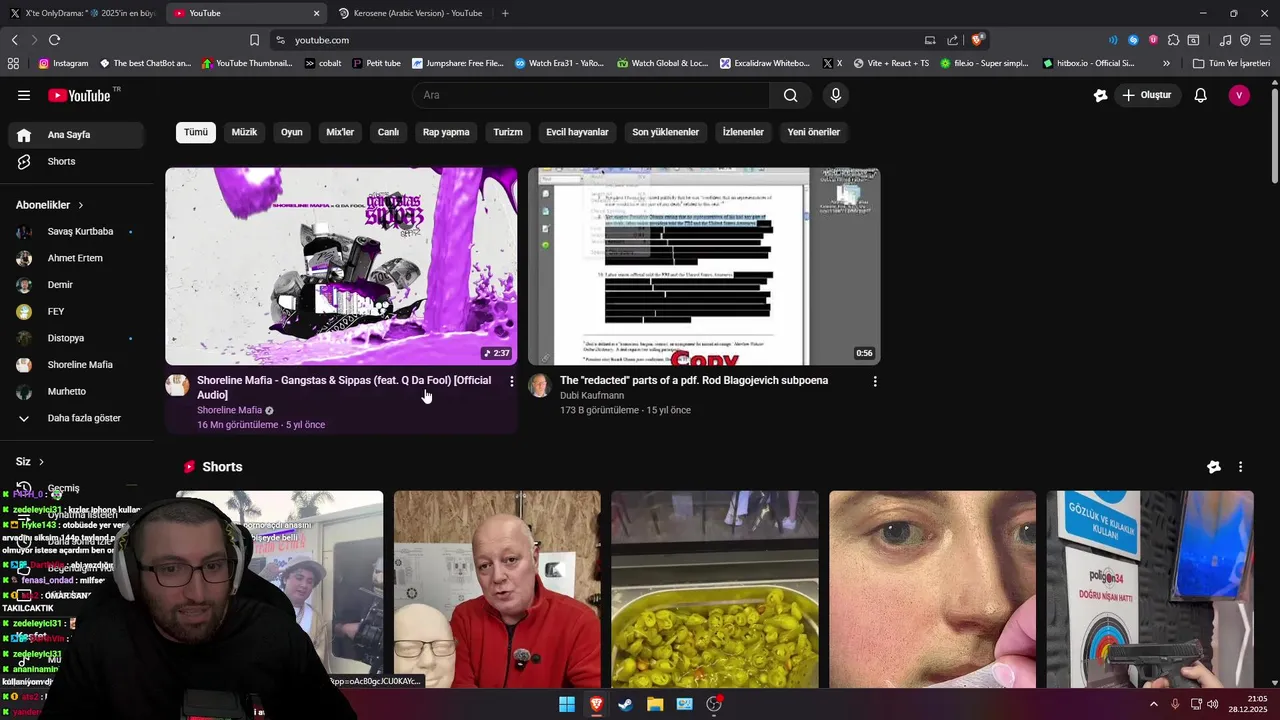This screenshot has width=1280, height=720.
Task: Open Tüm Yer İşaretleri bookmarks folder
Action: [x=1231, y=63]
